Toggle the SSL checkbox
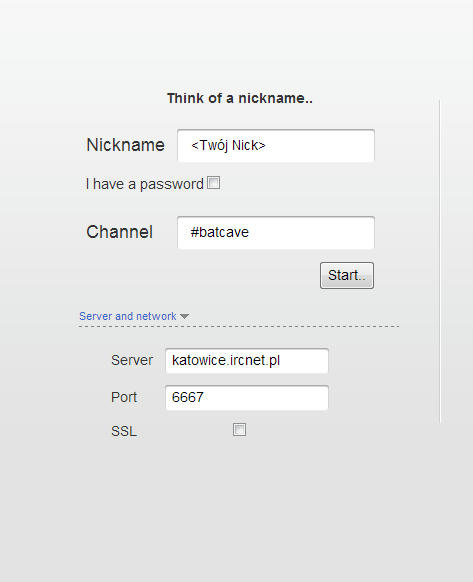Screen dimensions: 473x582 click(239, 430)
